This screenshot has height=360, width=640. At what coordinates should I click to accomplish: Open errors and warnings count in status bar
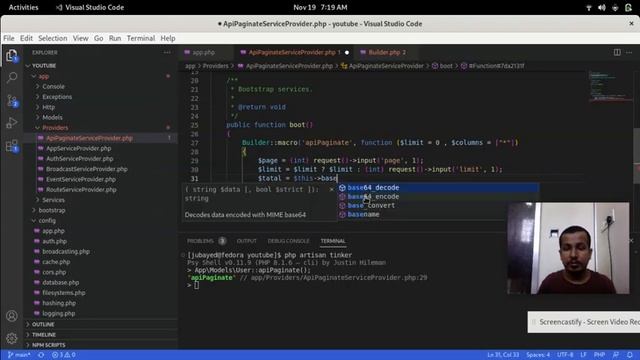(x=64, y=355)
